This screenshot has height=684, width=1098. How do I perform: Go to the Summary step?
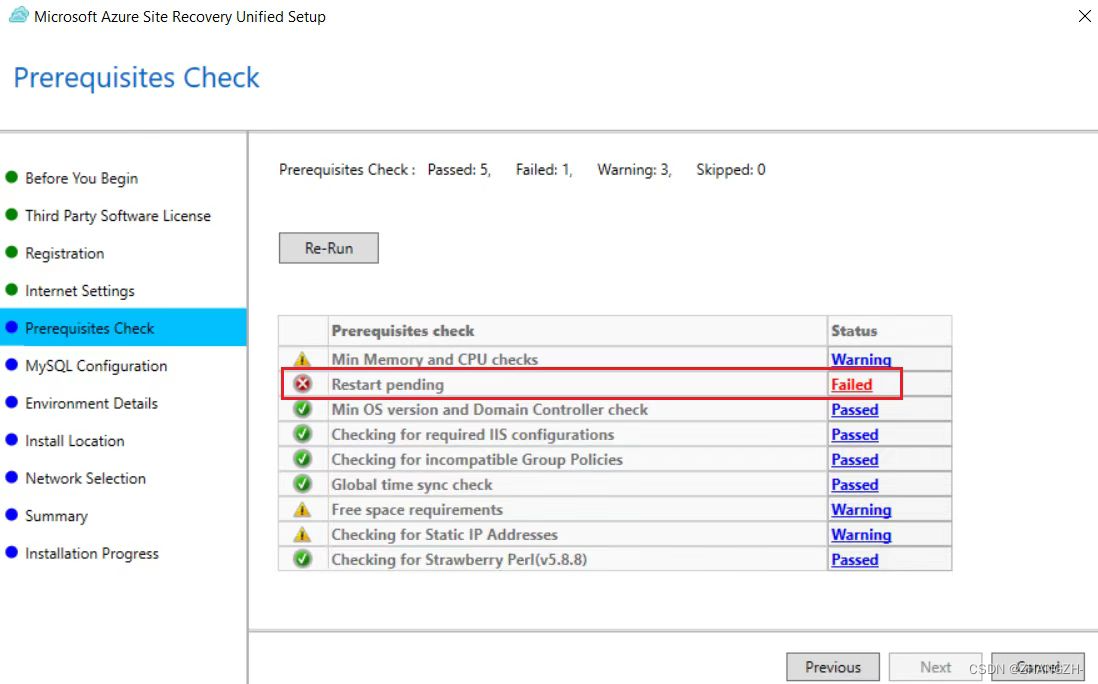click(56, 516)
